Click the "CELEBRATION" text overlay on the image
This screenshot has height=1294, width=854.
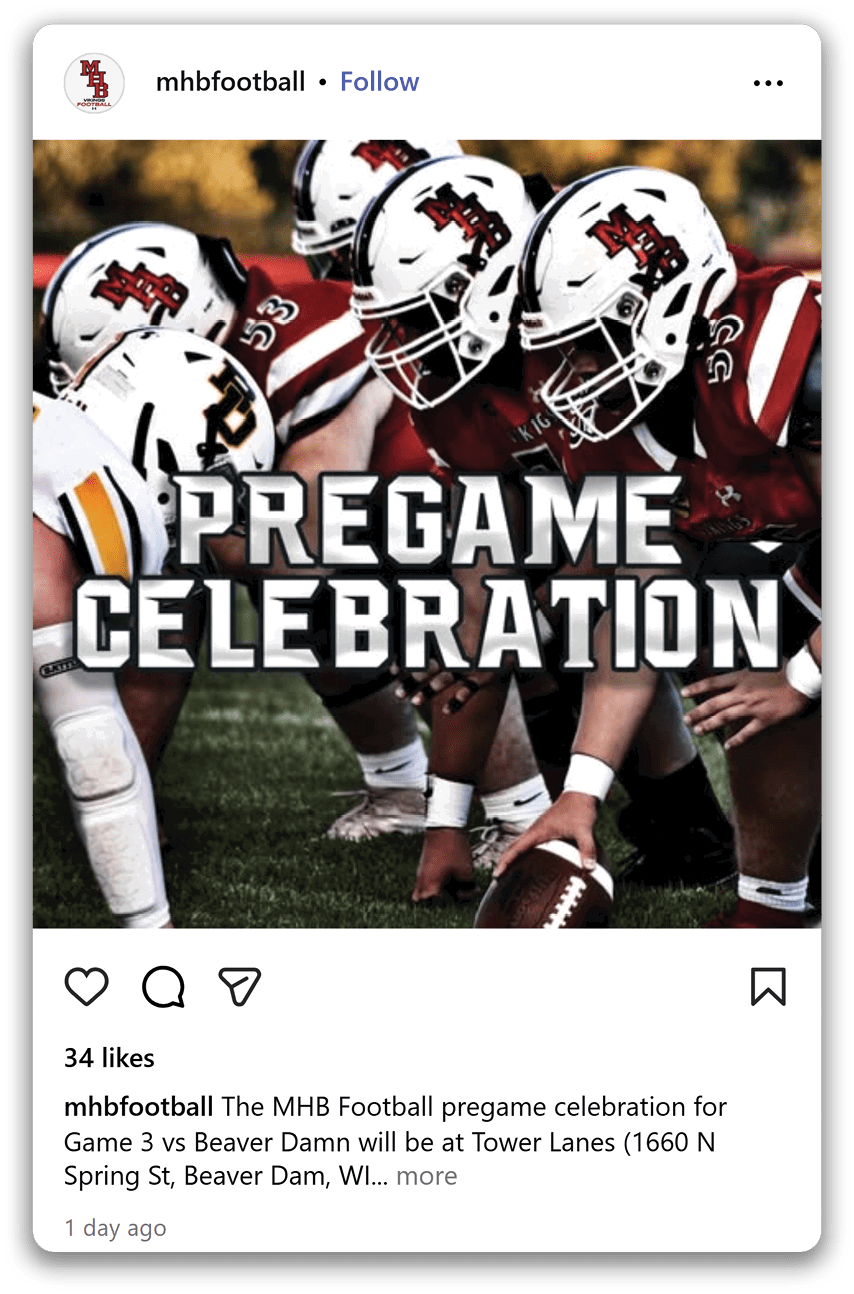[427, 622]
